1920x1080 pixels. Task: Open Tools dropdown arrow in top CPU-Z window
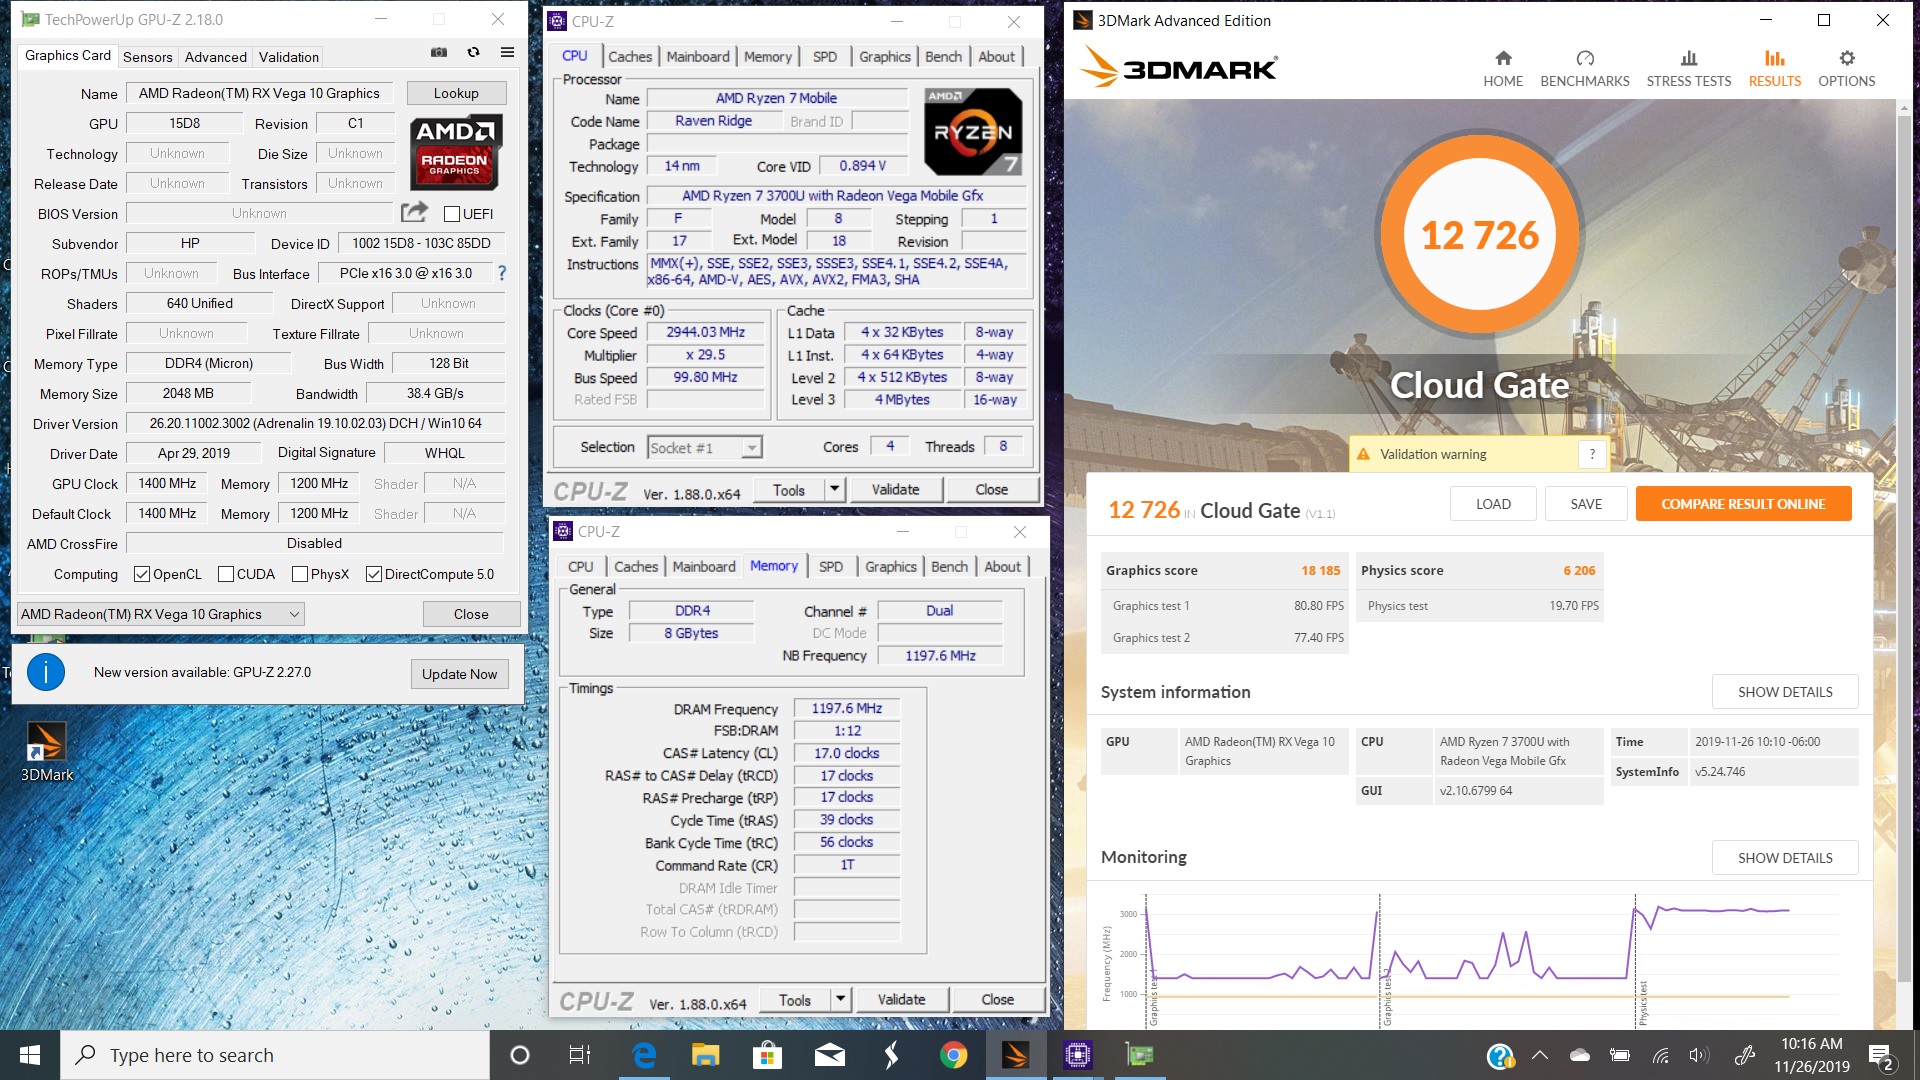[x=835, y=490]
